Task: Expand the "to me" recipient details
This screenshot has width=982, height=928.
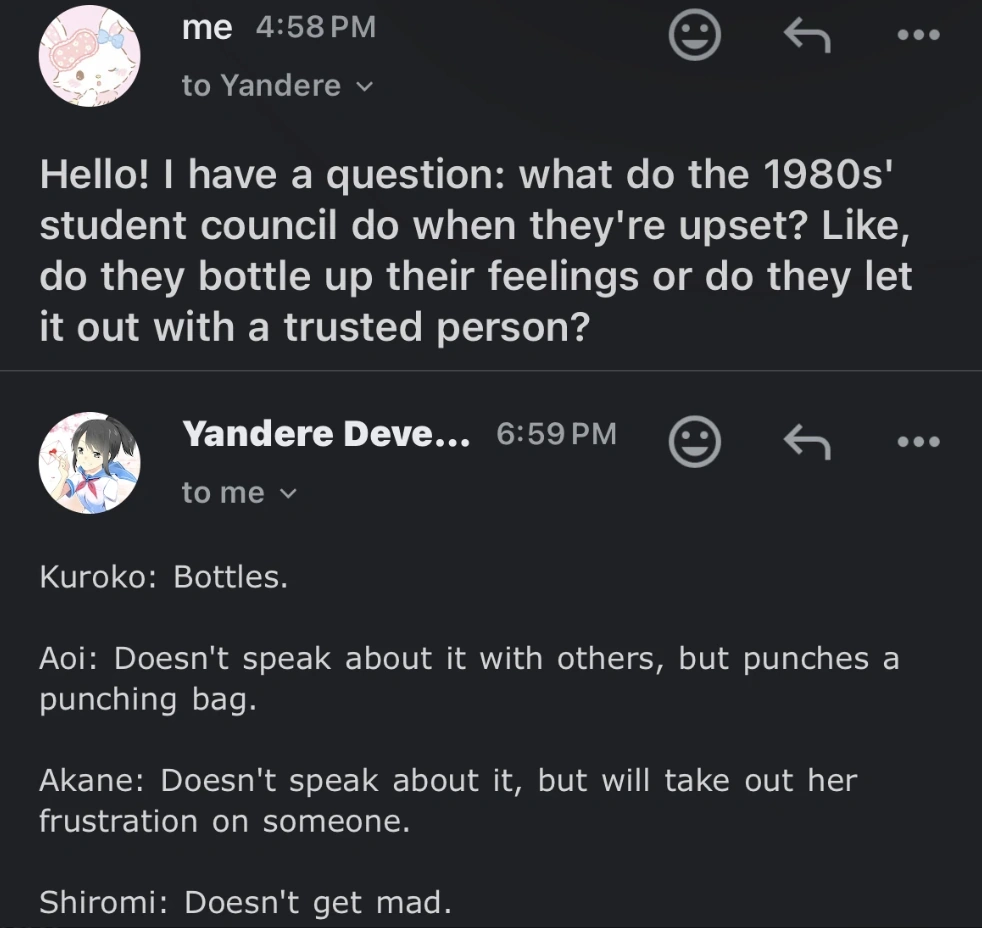Action: [240, 493]
